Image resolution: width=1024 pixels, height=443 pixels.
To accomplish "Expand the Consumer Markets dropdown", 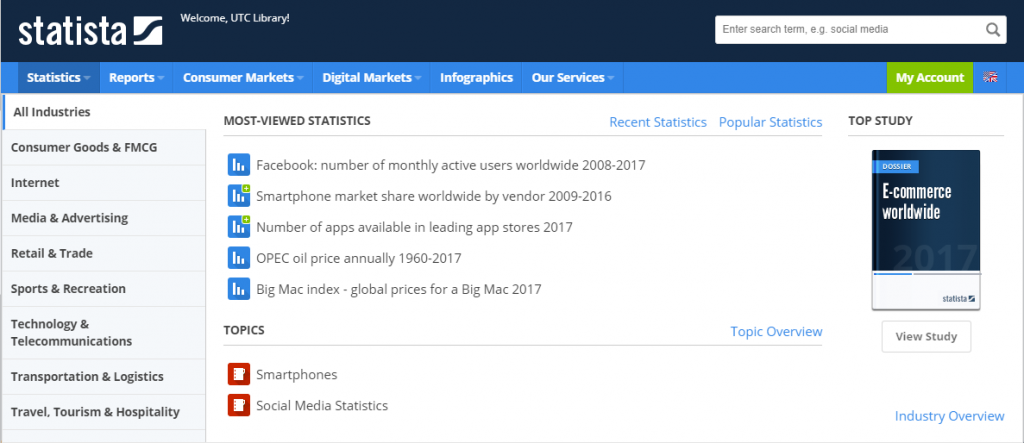I will pos(243,77).
